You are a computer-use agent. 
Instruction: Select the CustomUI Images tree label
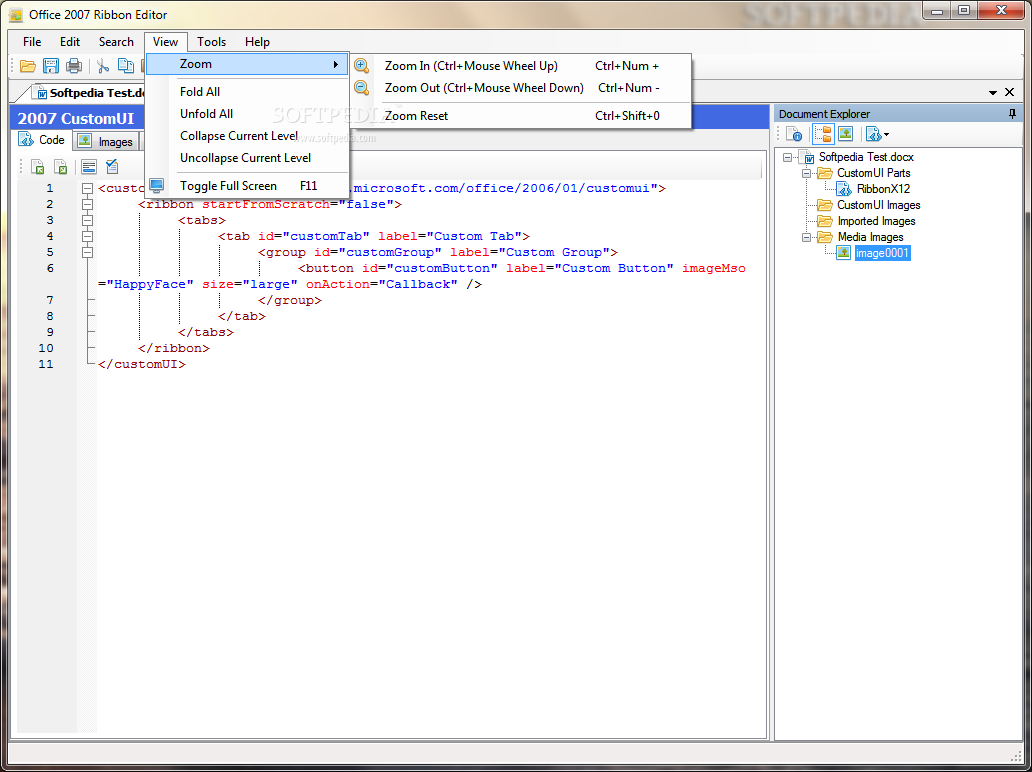(x=879, y=205)
